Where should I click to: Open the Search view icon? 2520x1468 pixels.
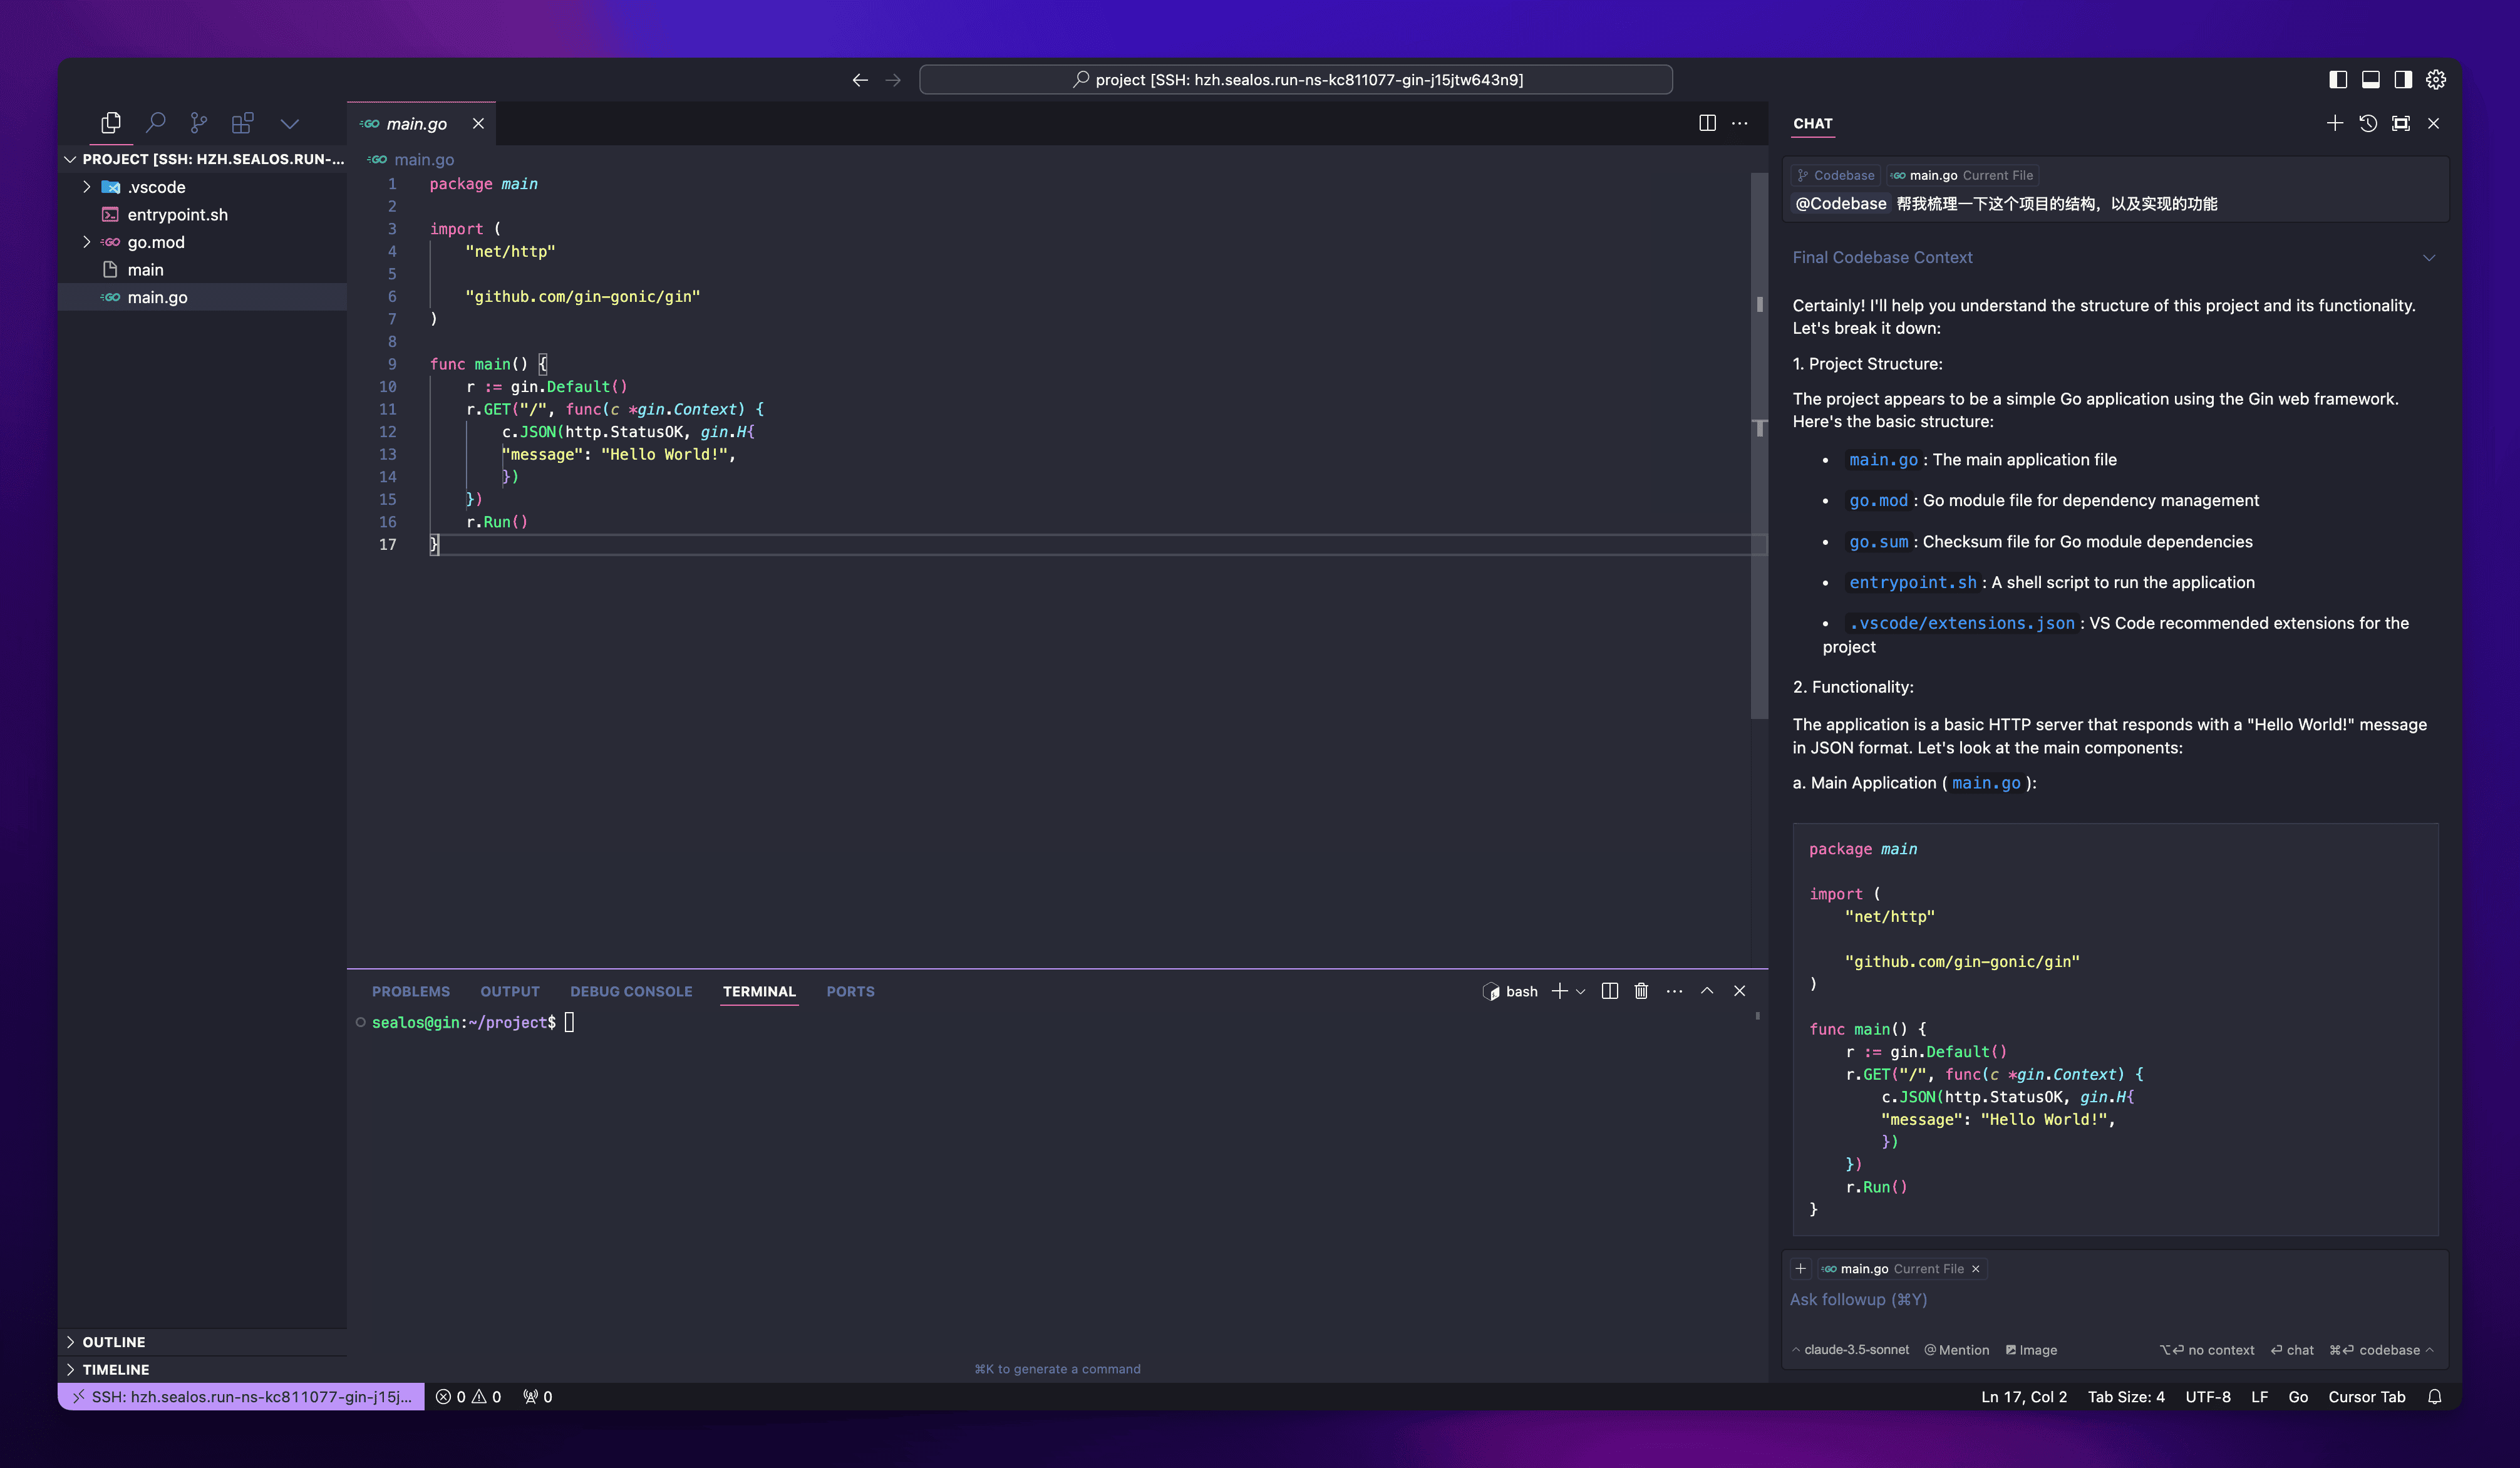click(155, 123)
